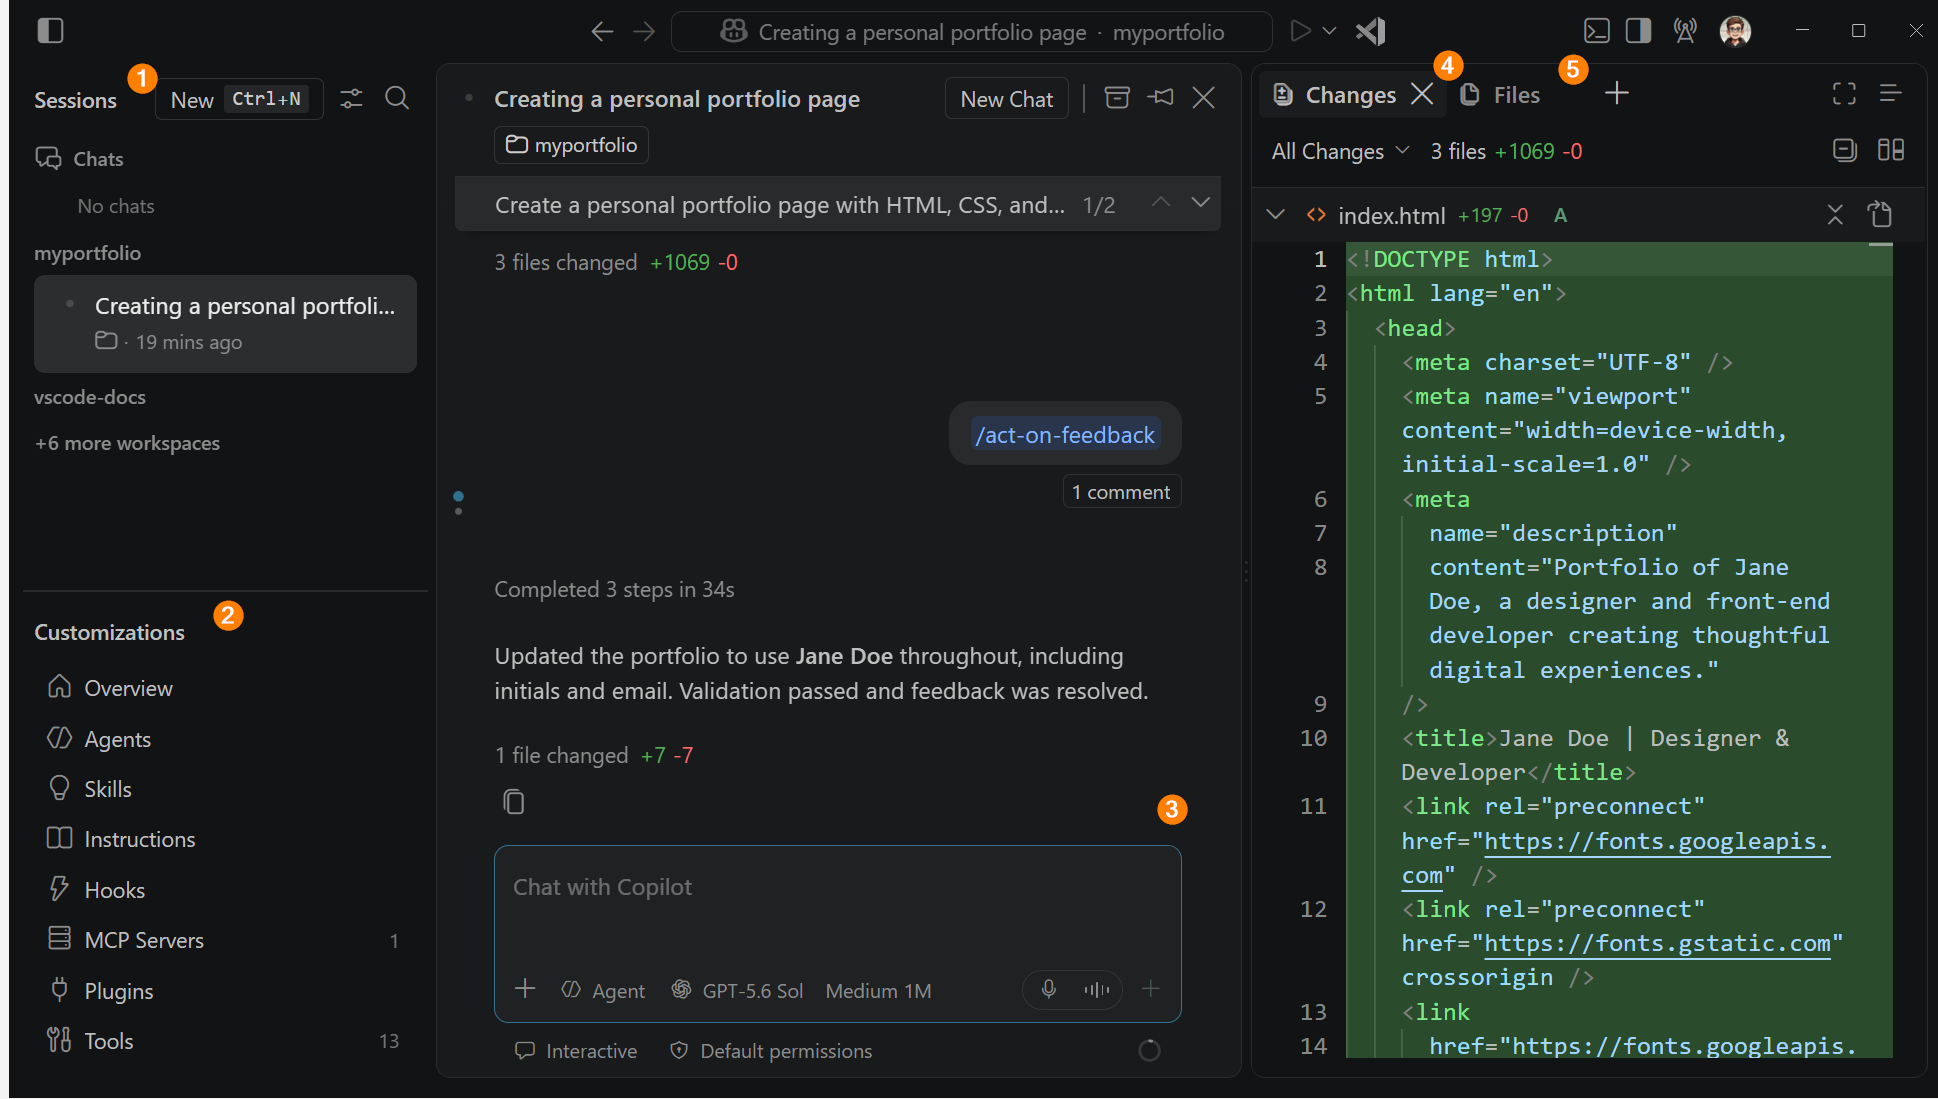Open the 'All Changes' dropdown
1938x1099 pixels.
click(x=1340, y=151)
